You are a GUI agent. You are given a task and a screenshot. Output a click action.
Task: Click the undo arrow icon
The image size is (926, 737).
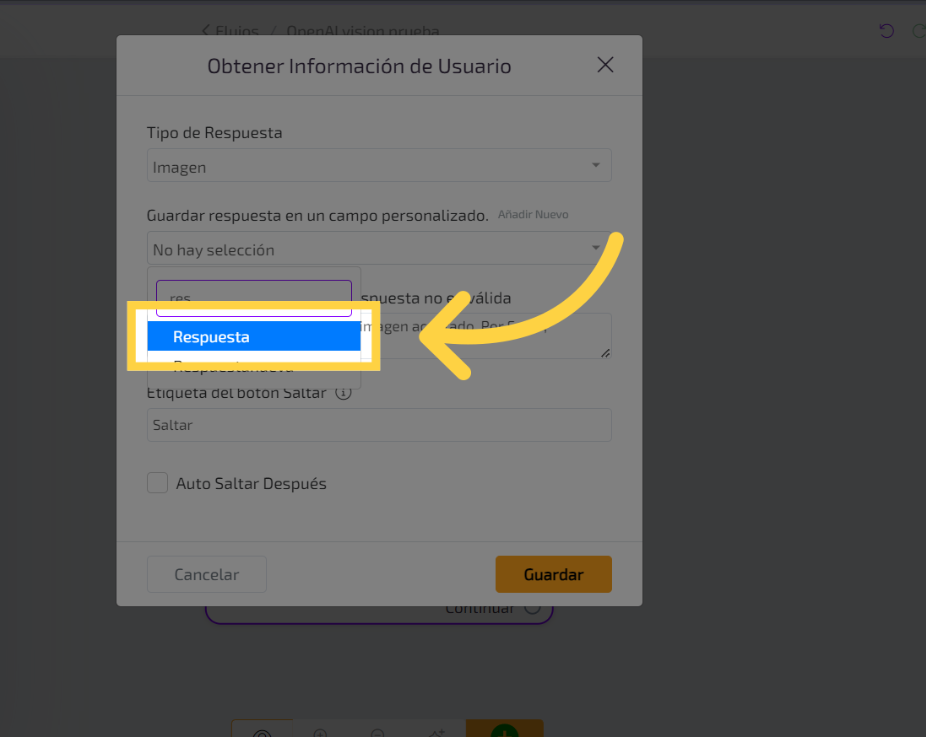click(x=886, y=31)
